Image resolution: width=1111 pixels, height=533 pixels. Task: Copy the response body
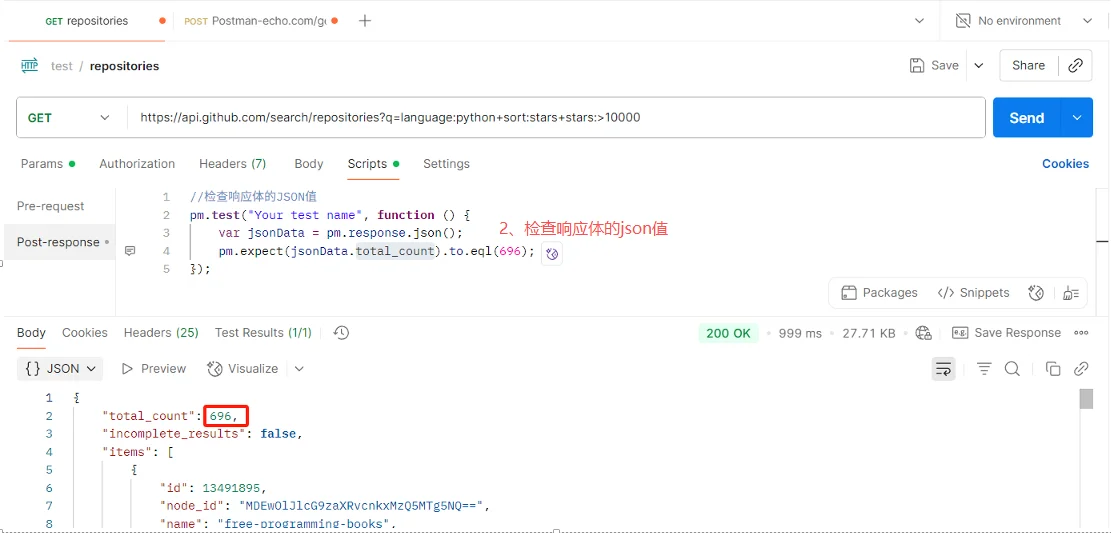(1053, 369)
